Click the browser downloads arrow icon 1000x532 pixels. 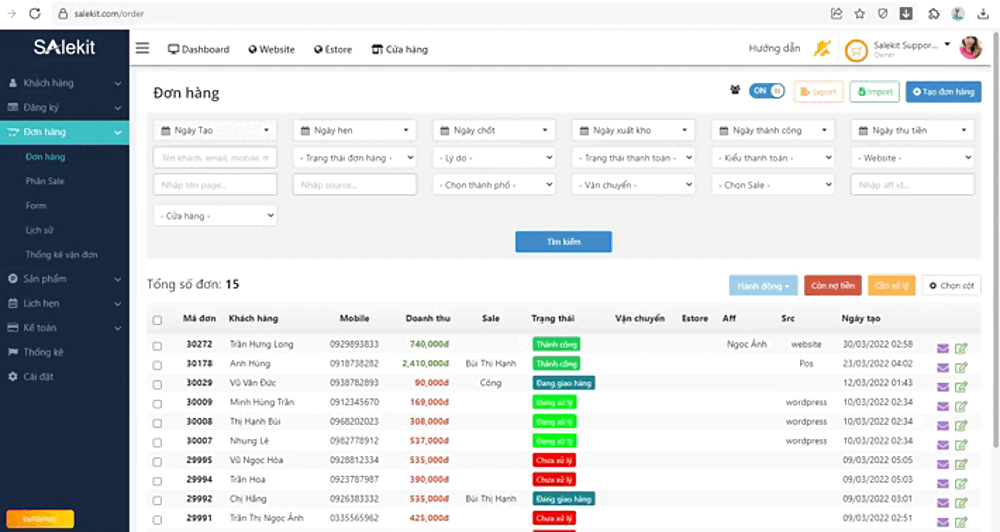983,13
